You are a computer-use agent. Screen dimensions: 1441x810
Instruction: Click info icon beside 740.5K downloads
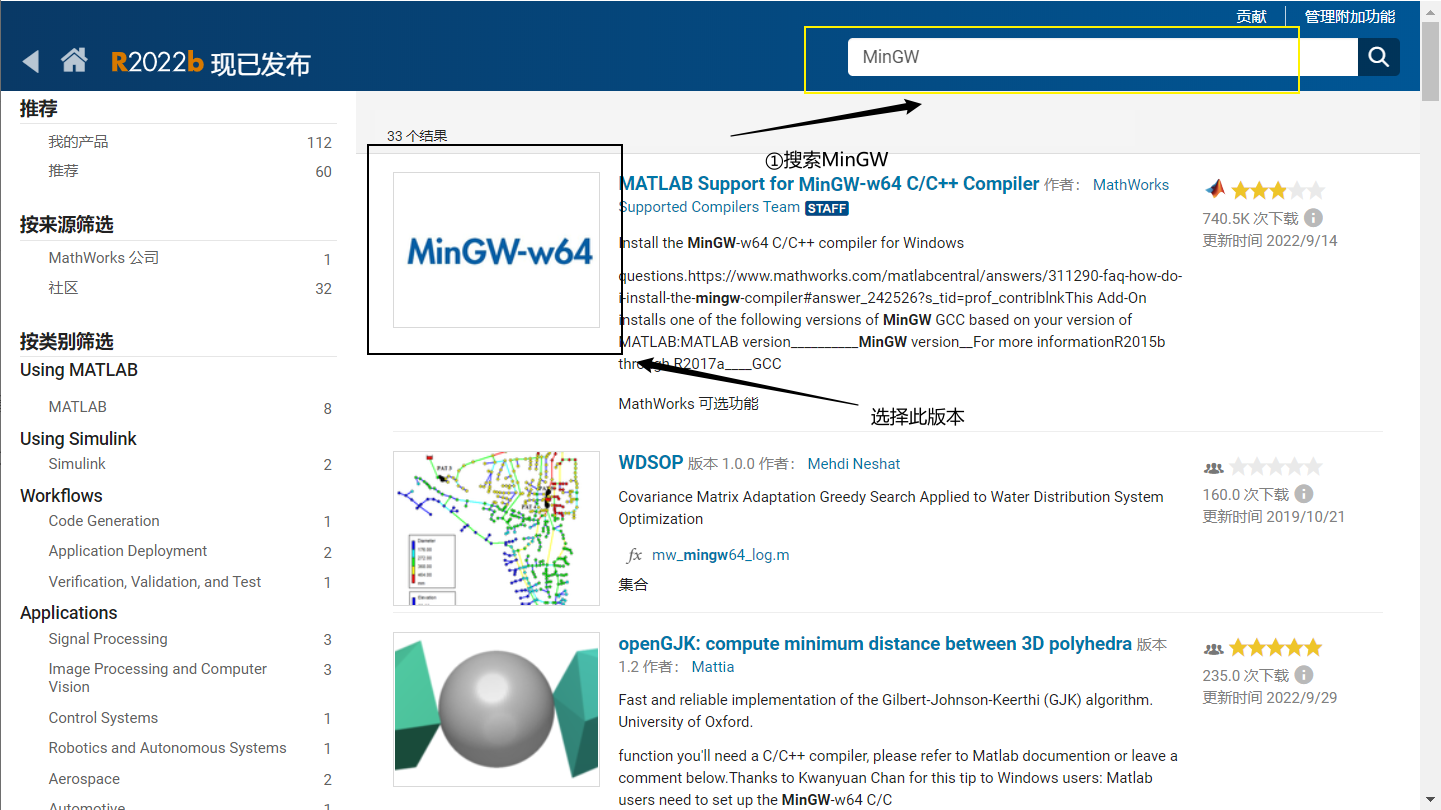(1314, 218)
